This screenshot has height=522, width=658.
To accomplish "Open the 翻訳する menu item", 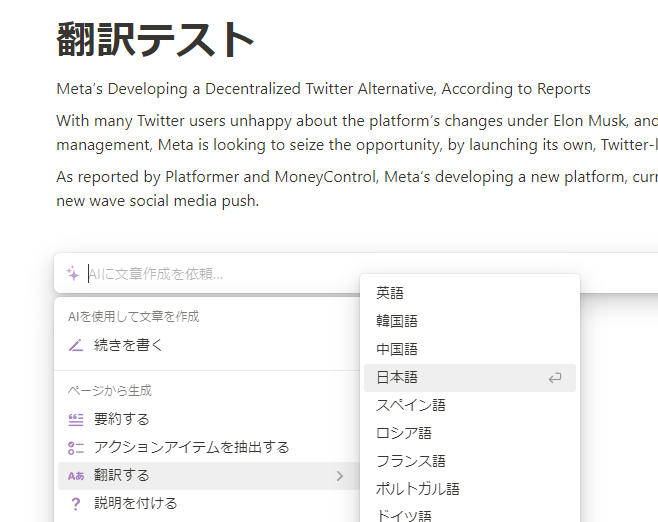I will 209,476.
